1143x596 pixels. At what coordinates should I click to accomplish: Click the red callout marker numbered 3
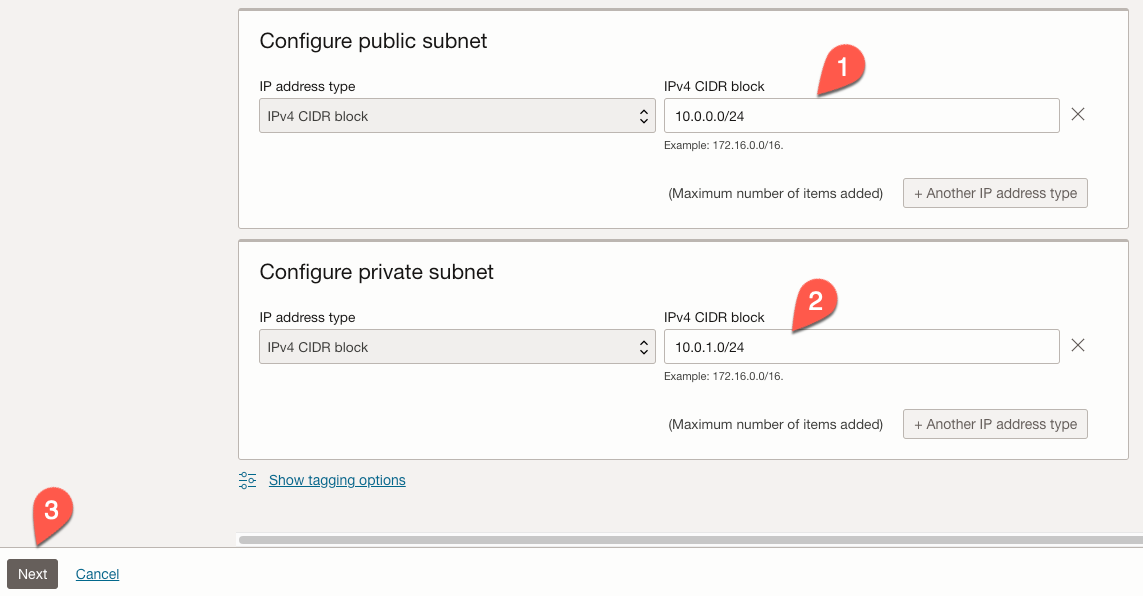click(51, 514)
